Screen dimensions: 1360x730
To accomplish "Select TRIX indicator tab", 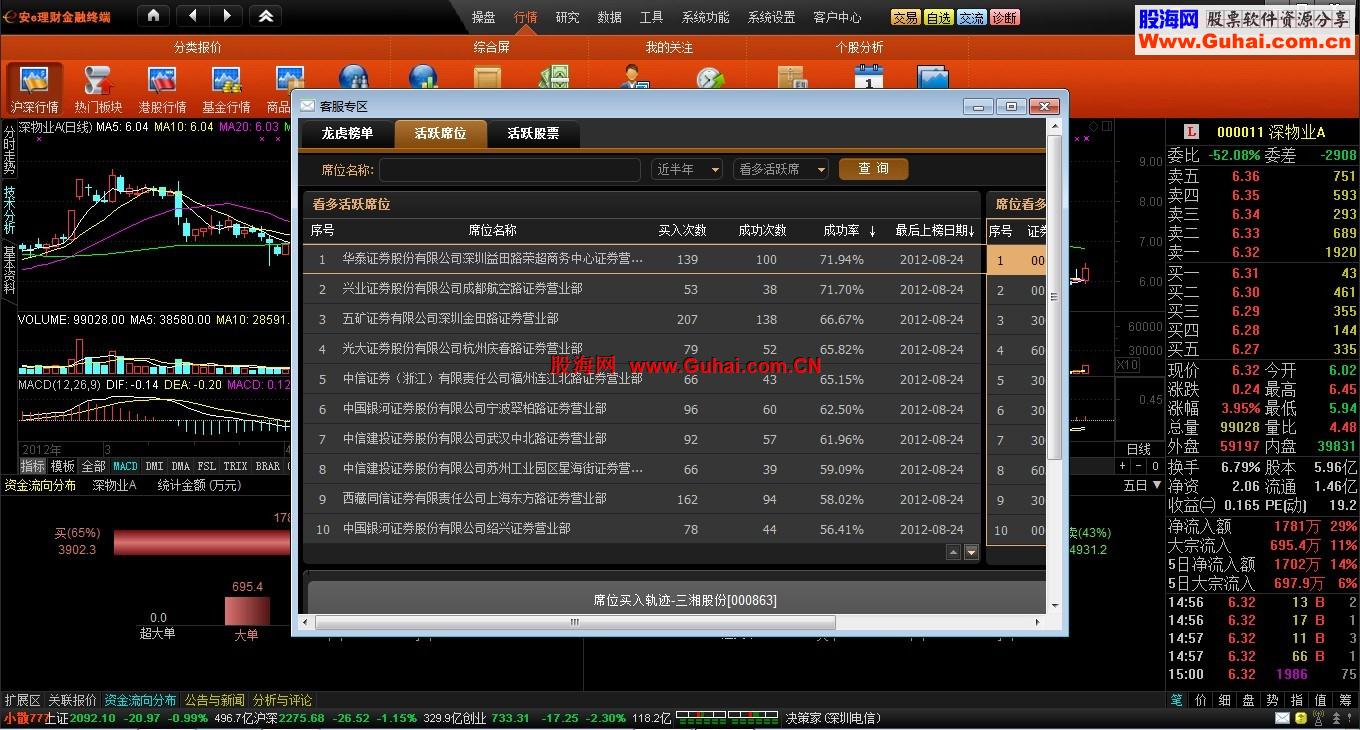I will click(236, 466).
